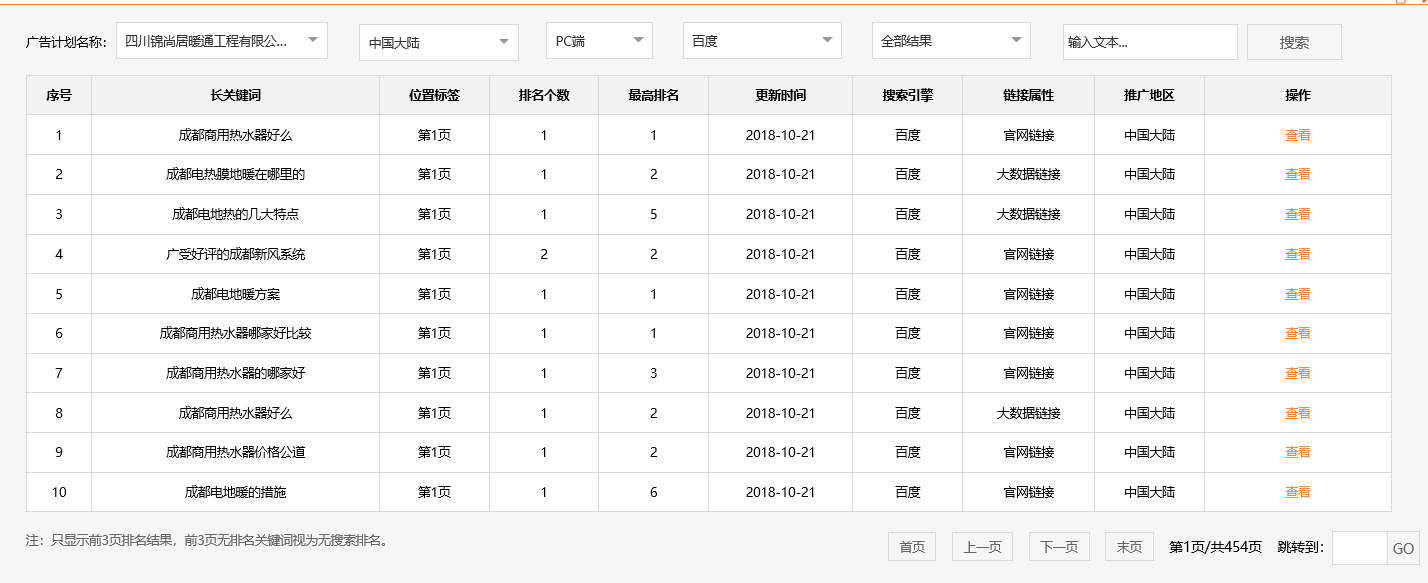1428x583 pixels.
Task: Jump to 末页 last page
Action: tap(1128, 546)
